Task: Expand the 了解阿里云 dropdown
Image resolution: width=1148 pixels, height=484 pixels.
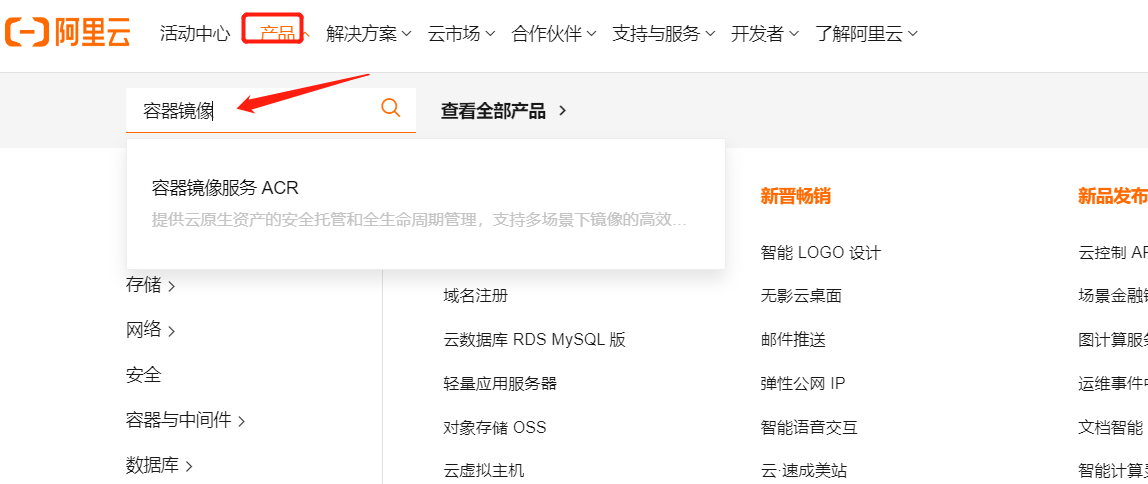Action: tap(867, 34)
